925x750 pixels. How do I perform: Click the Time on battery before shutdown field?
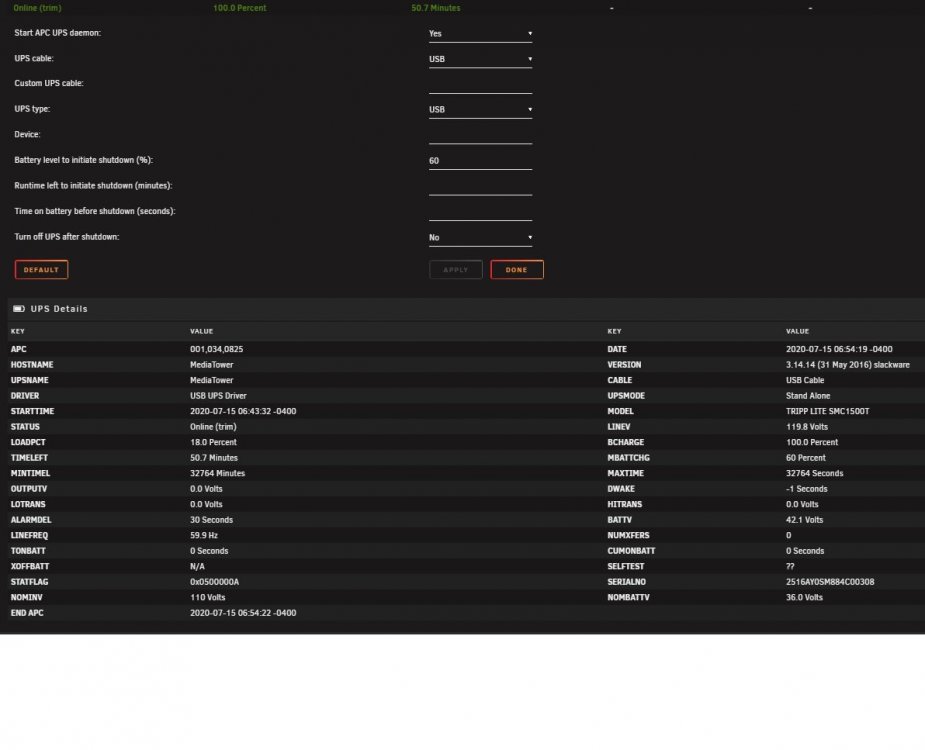pyautogui.click(x=480, y=212)
